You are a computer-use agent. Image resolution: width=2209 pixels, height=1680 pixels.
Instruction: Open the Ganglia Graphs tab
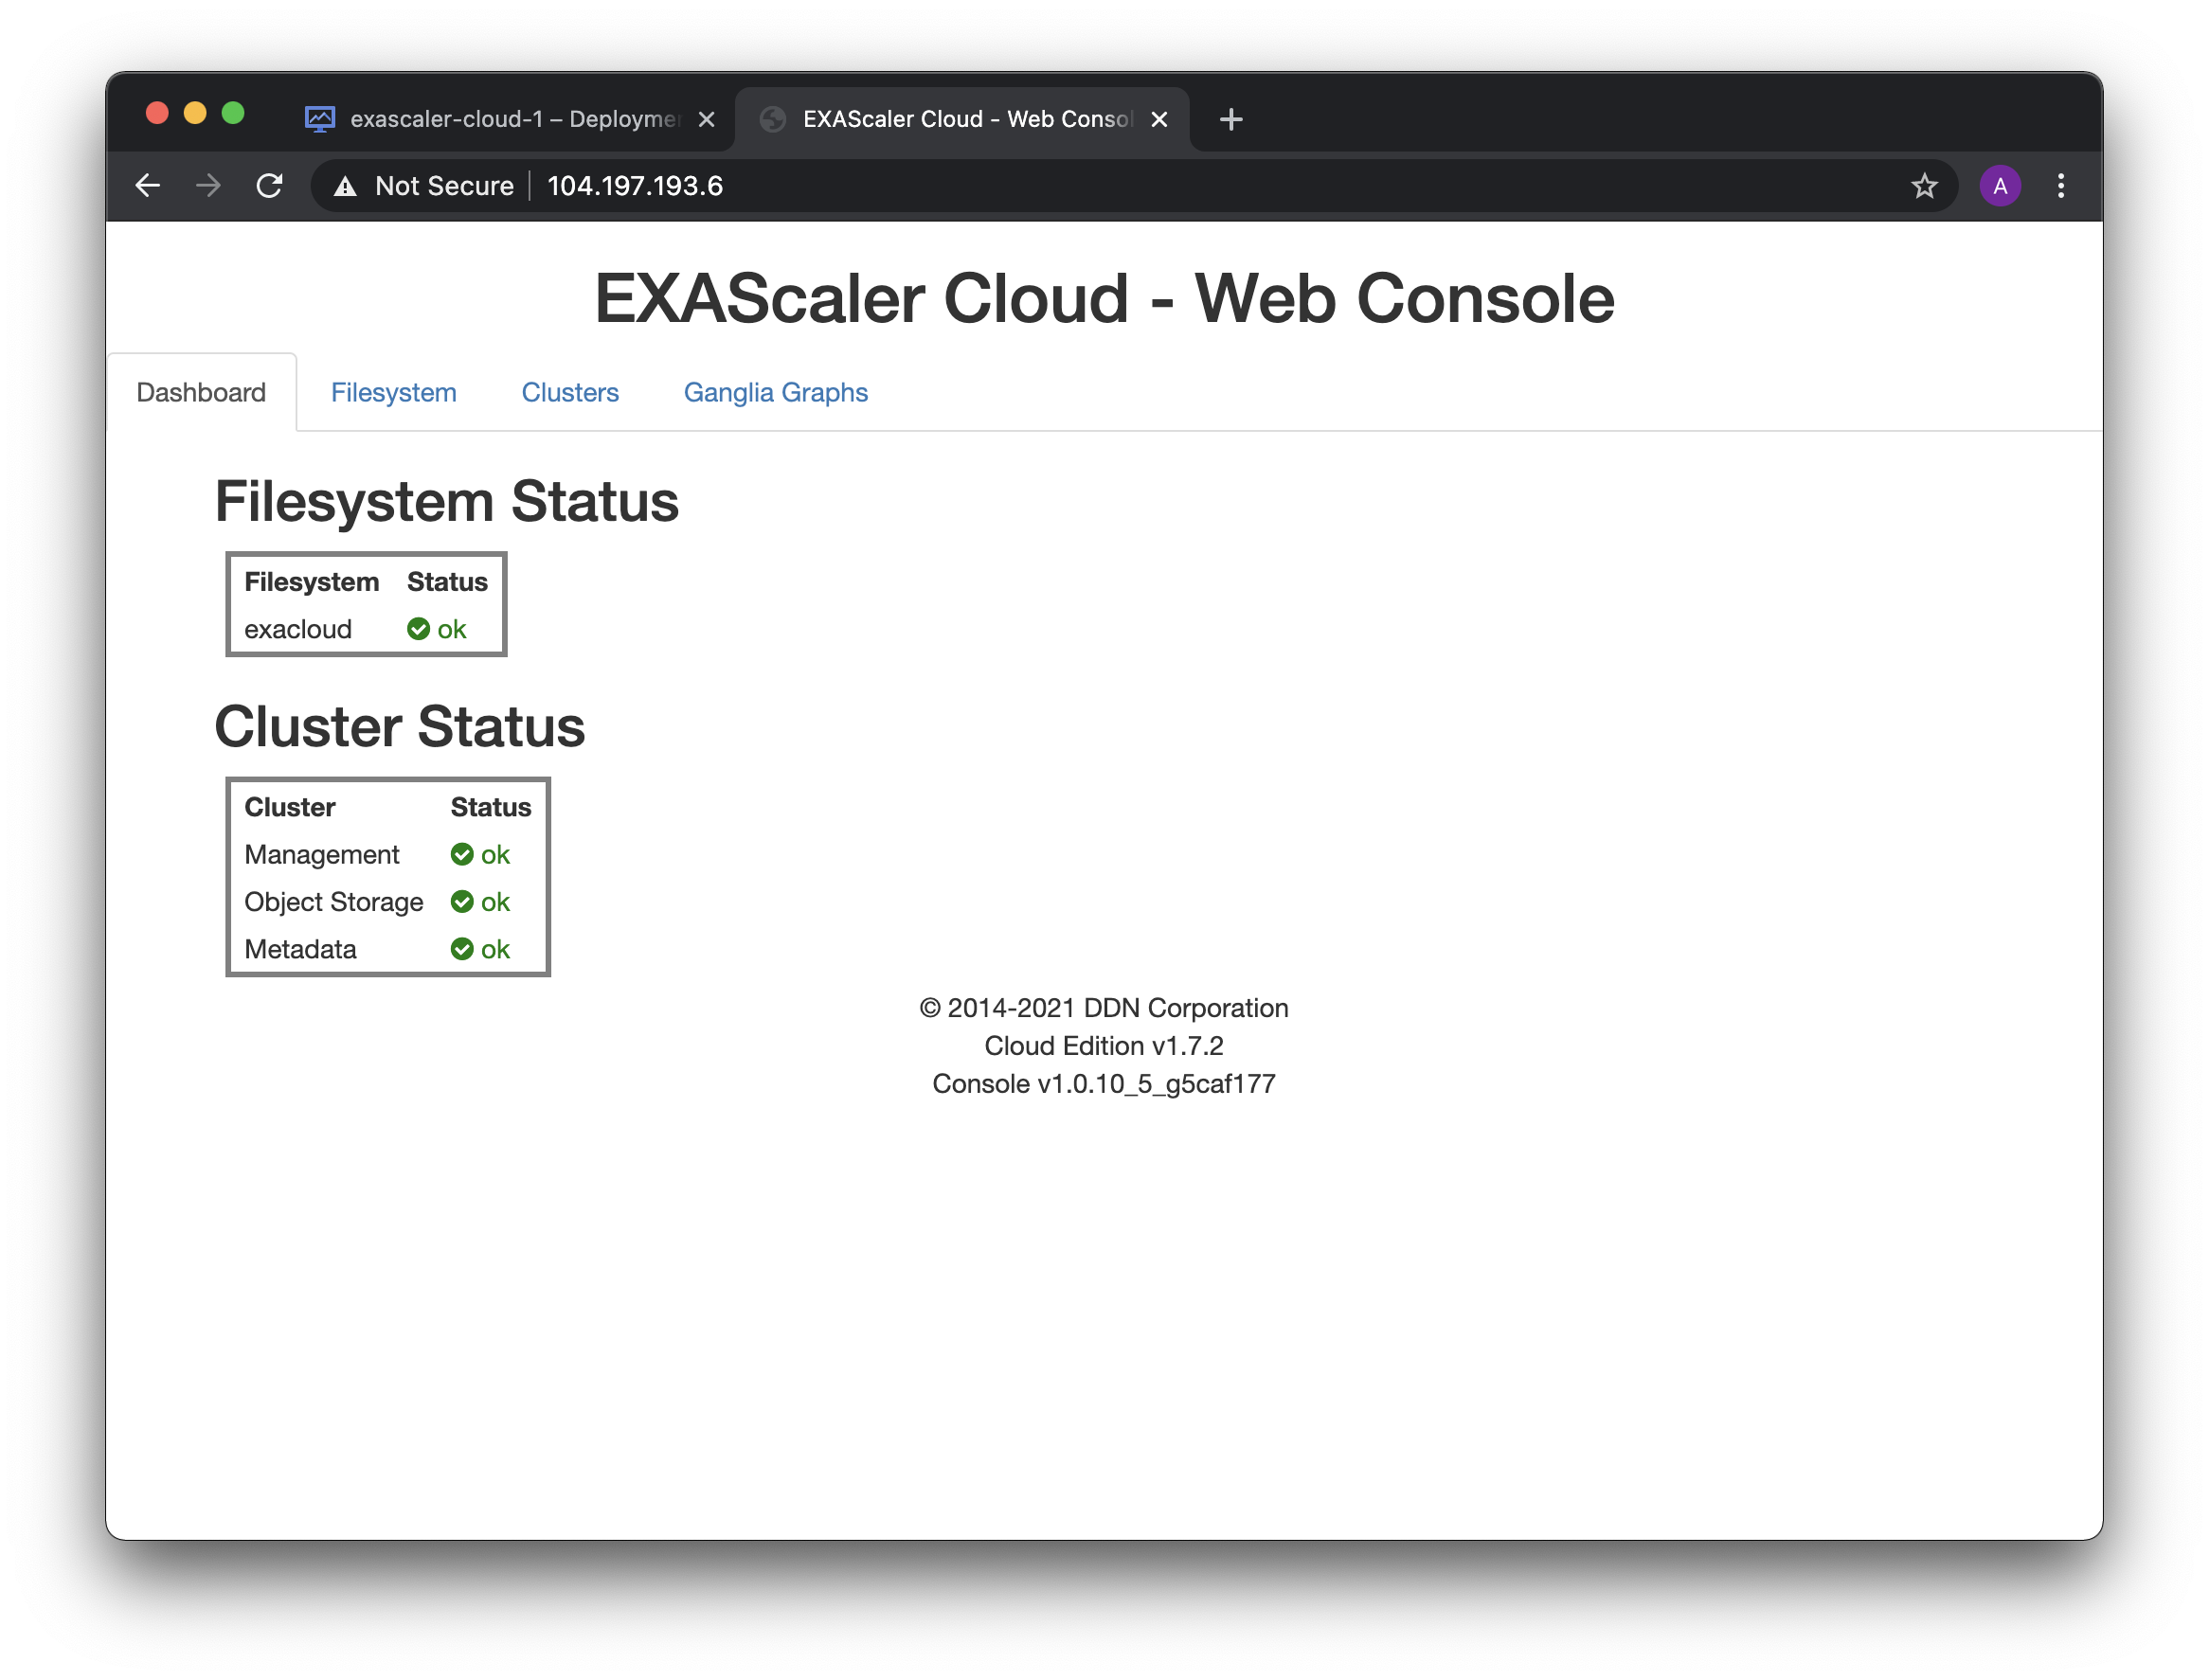[x=775, y=393]
